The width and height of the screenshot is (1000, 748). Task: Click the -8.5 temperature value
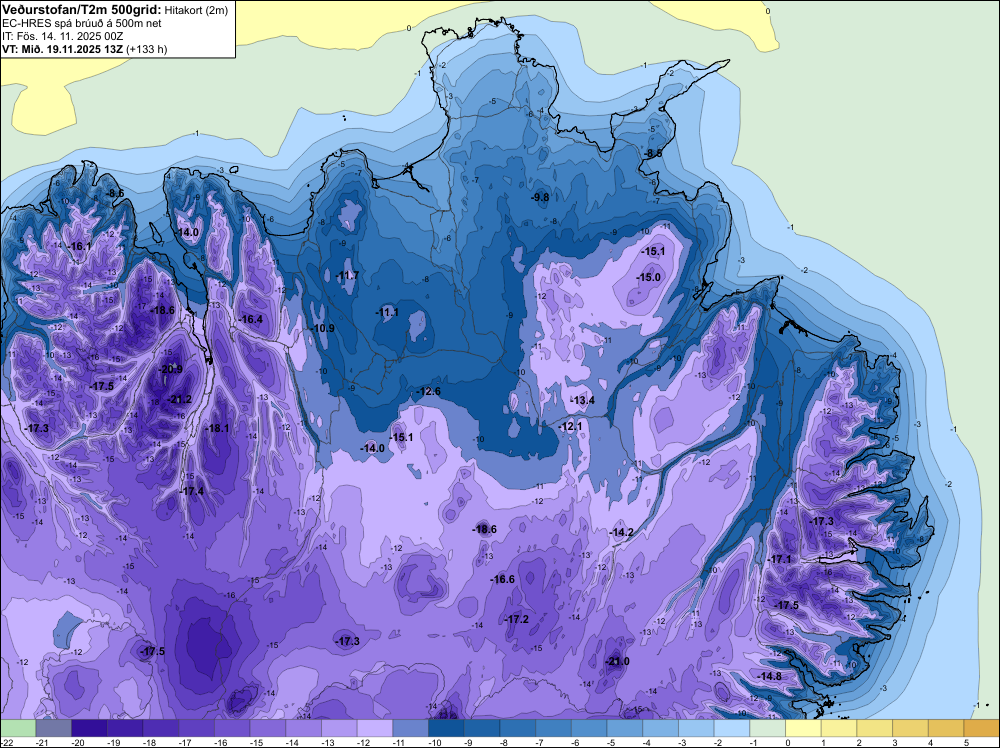click(x=652, y=154)
